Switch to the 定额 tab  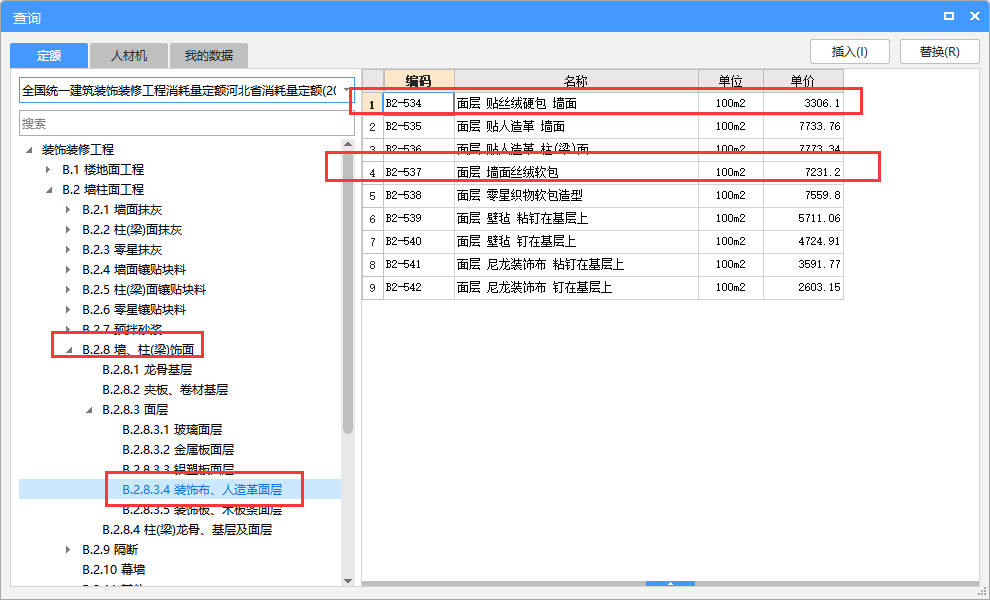(x=49, y=56)
